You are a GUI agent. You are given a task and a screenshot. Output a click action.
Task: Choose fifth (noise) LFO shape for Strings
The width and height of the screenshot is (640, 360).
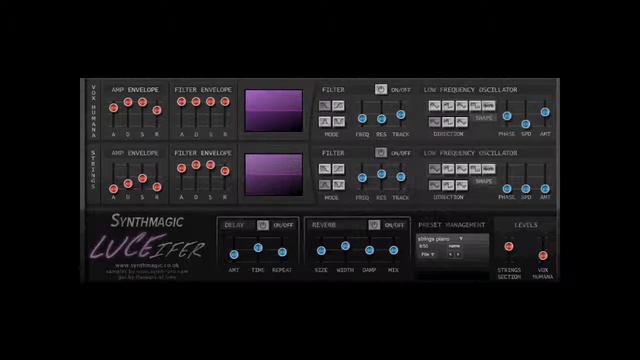click(489, 169)
